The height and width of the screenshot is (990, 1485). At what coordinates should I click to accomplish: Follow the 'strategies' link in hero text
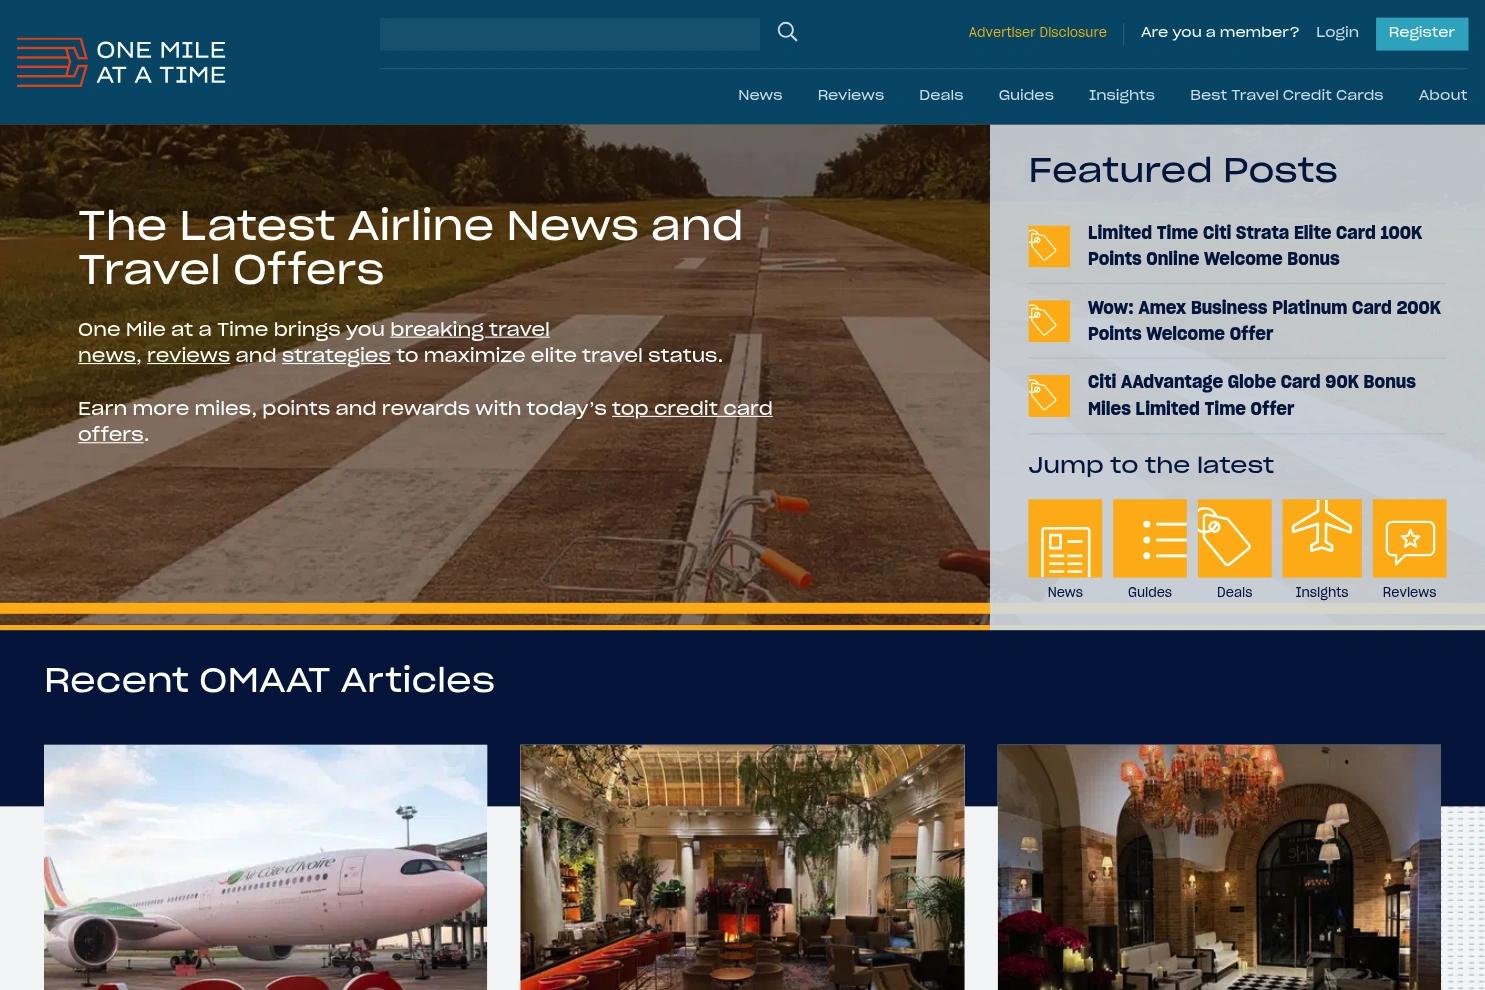(336, 356)
